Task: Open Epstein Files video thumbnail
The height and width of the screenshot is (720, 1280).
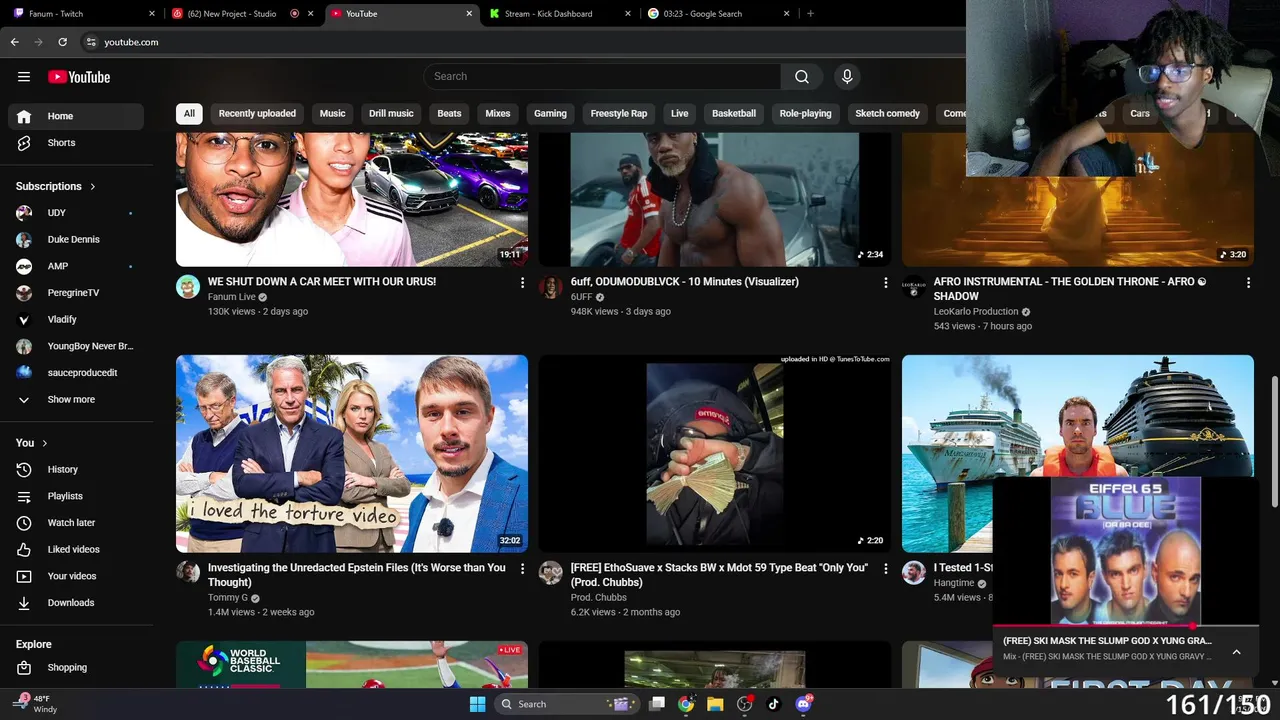Action: [x=352, y=453]
